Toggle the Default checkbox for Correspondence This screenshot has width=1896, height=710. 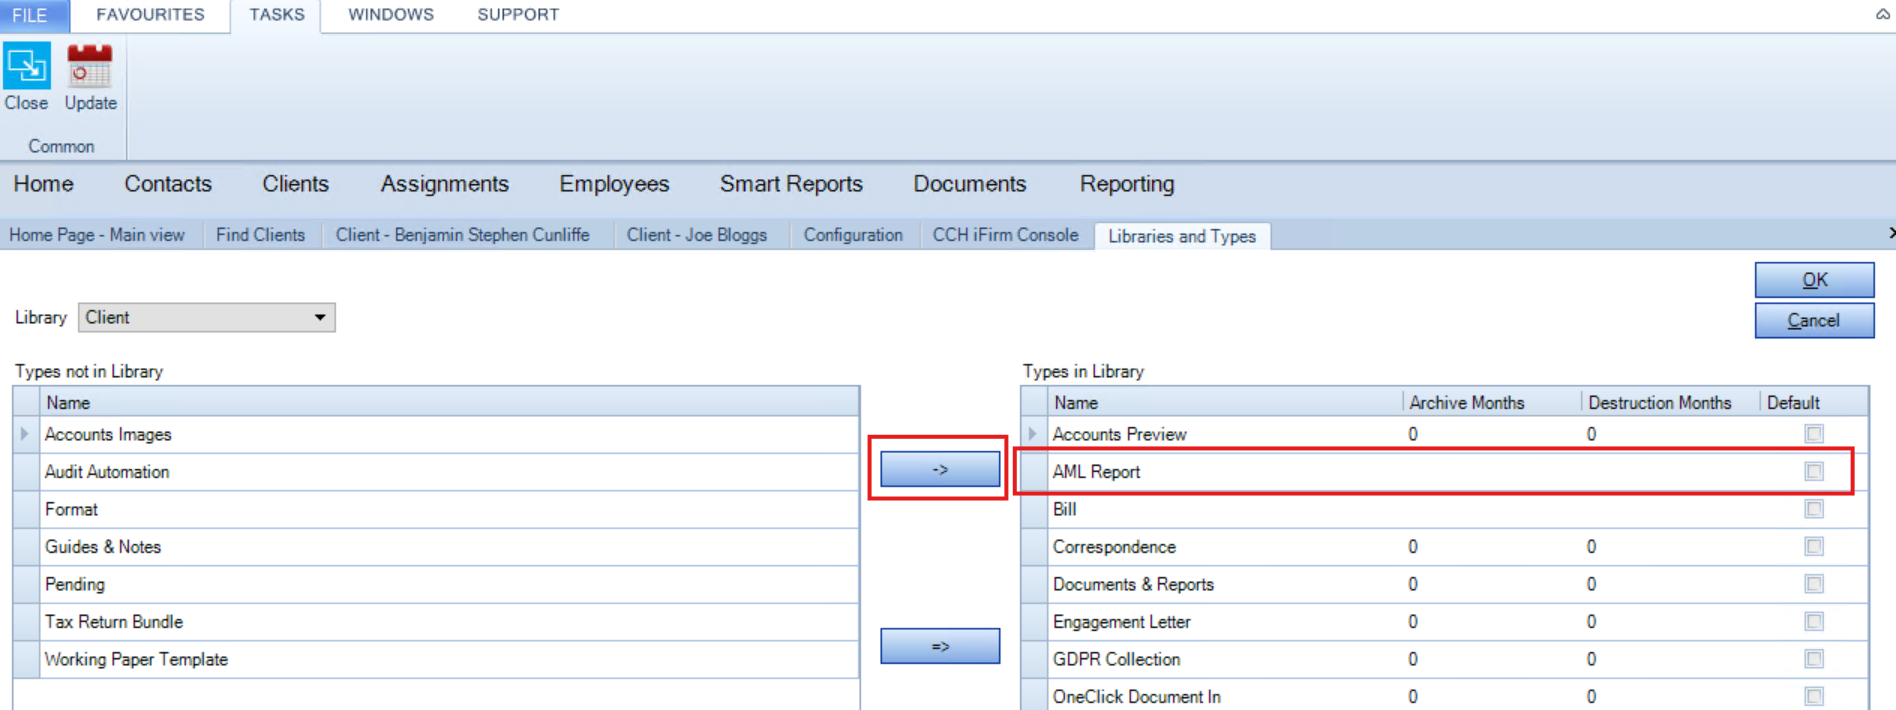coord(1814,547)
